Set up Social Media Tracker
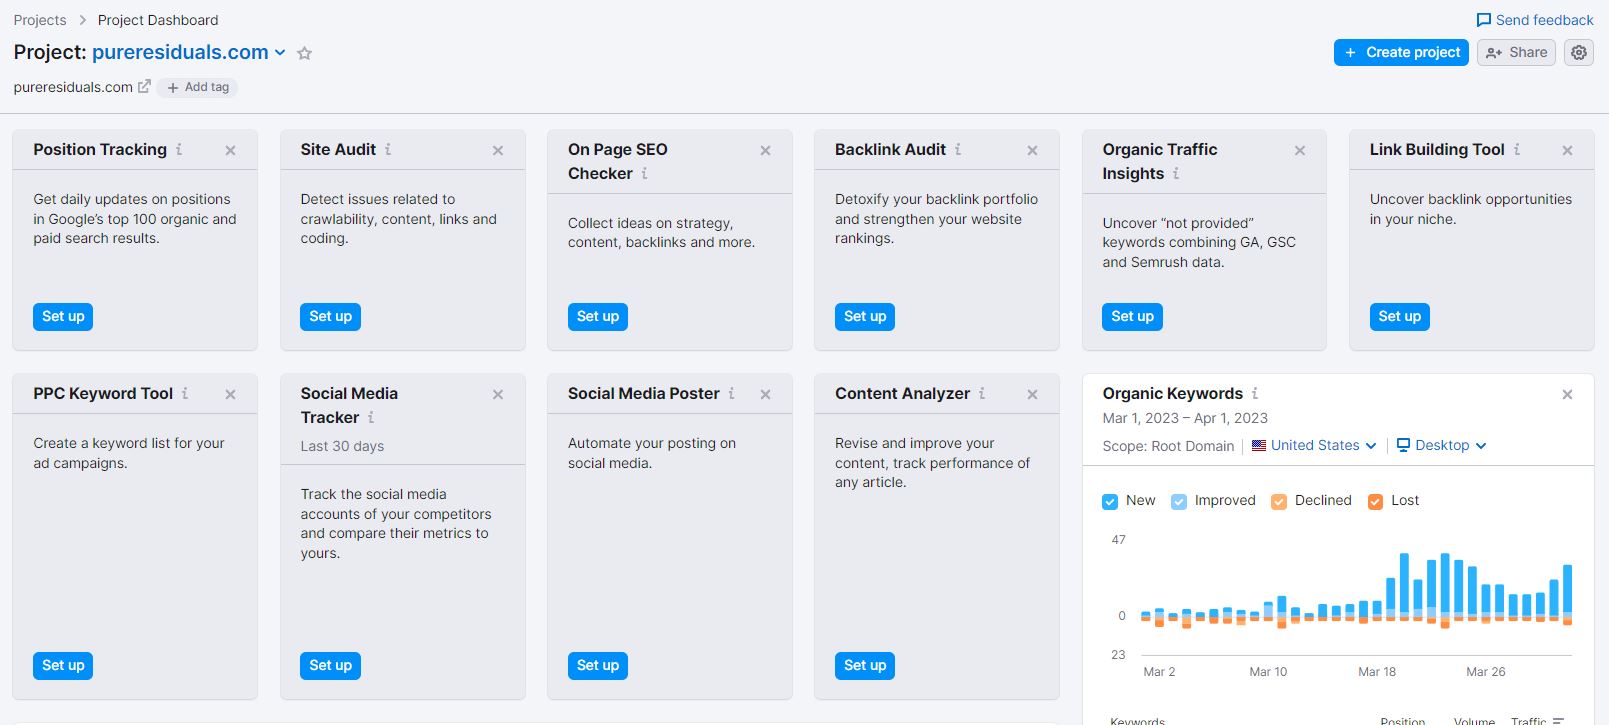The height and width of the screenshot is (725, 1609). (x=330, y=666)
